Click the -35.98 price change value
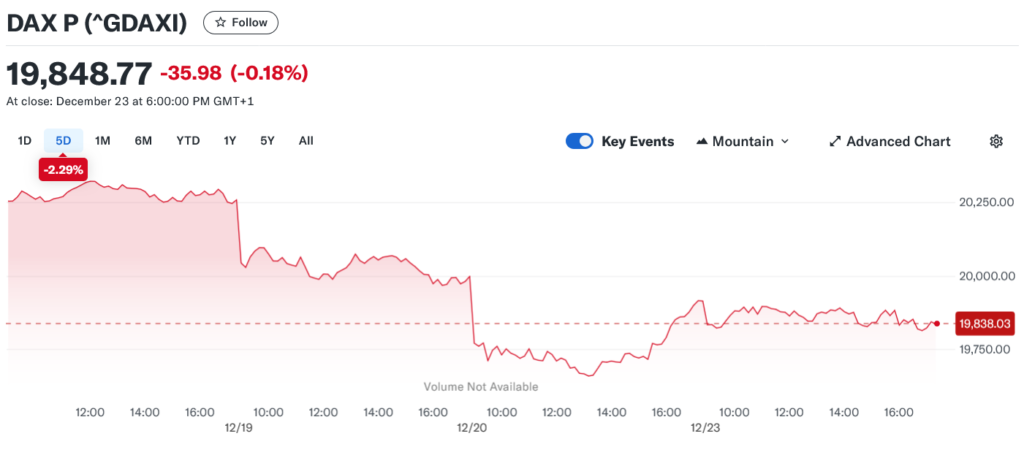 pyautogui.click(x=191, y=73)
